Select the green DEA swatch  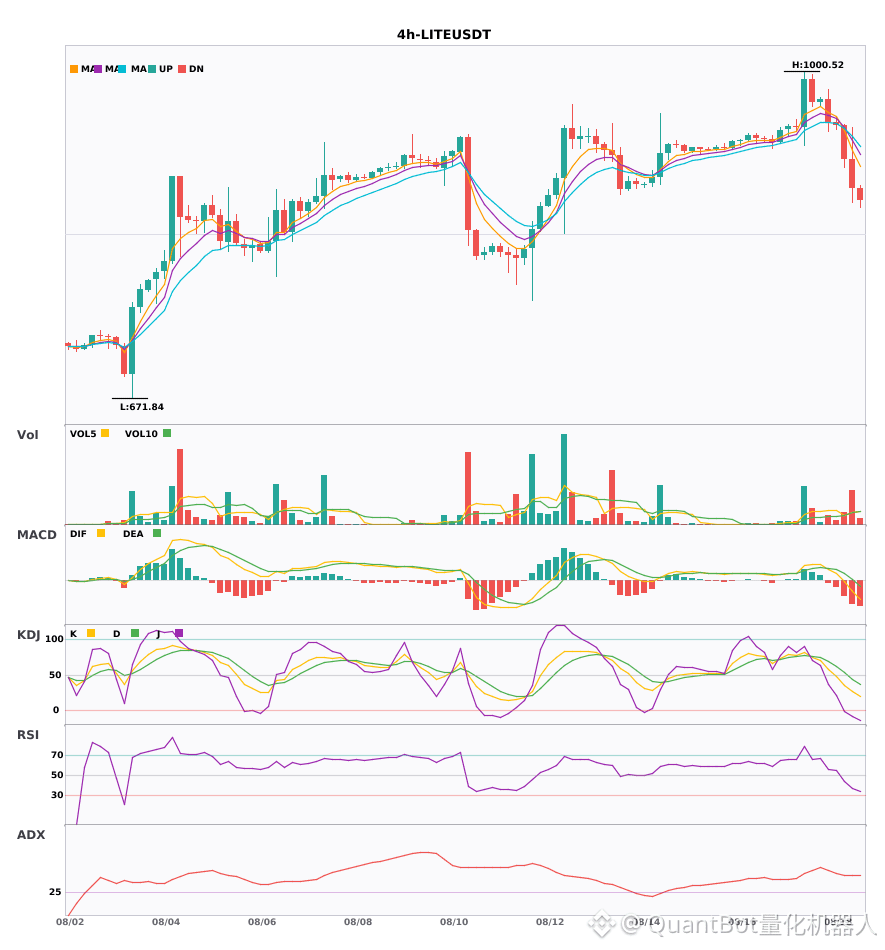[157, 533]
